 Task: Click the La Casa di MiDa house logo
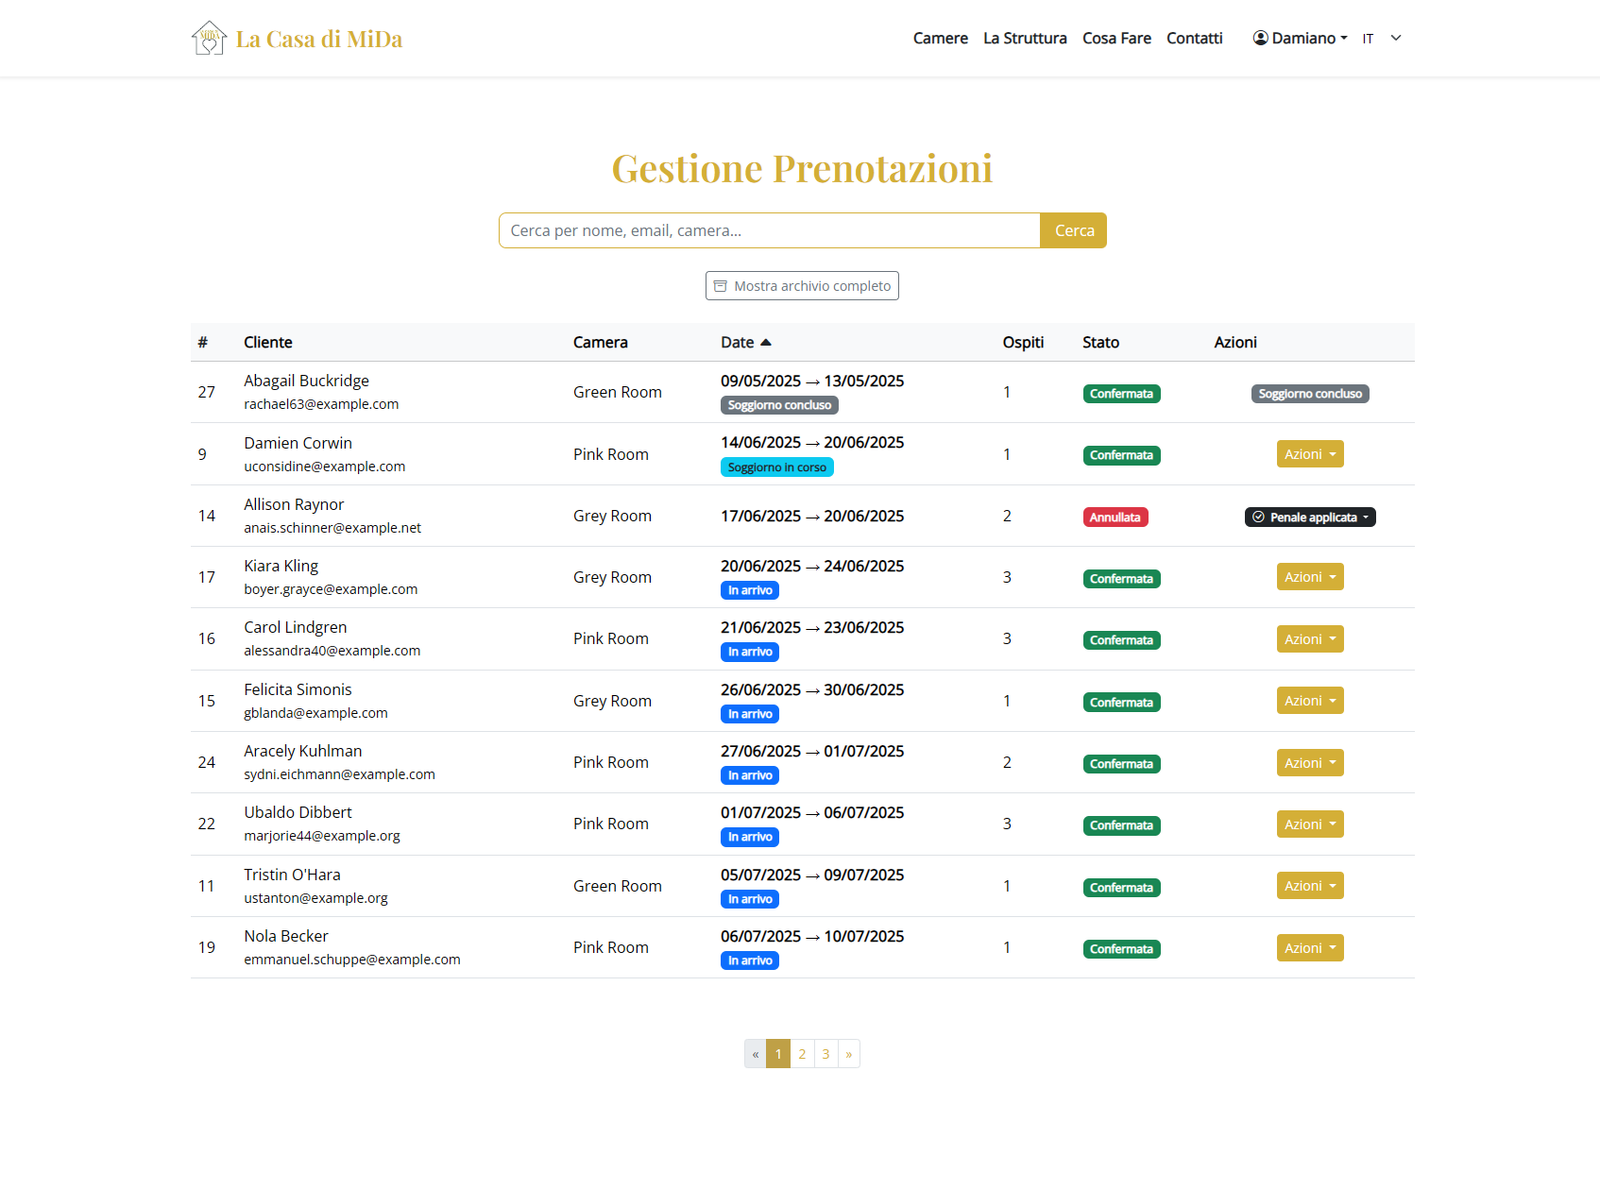[208, 38]
